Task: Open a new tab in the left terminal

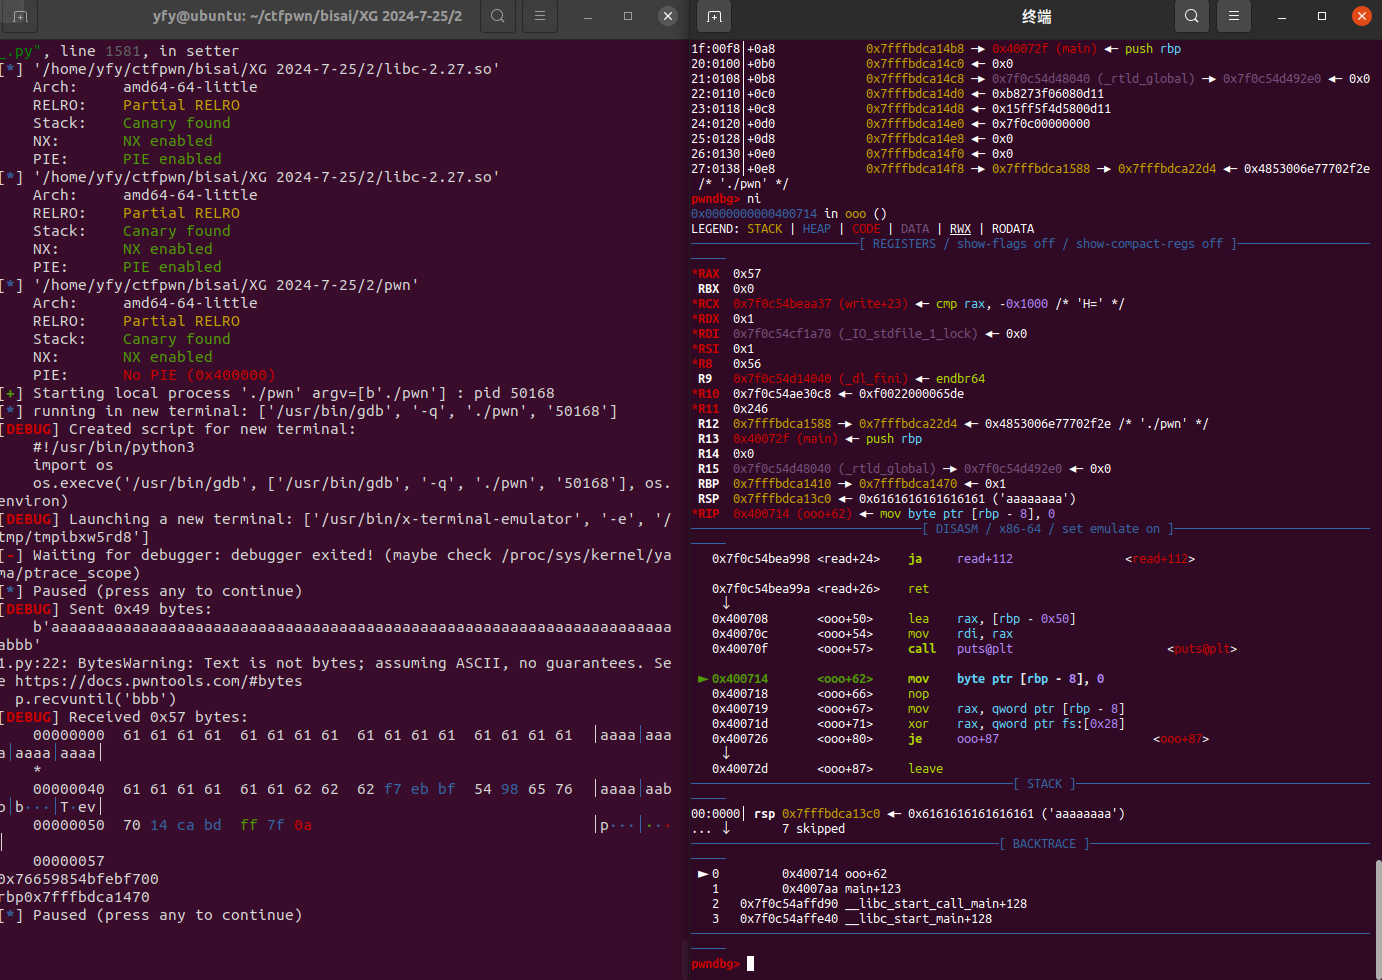Action: 20,16
